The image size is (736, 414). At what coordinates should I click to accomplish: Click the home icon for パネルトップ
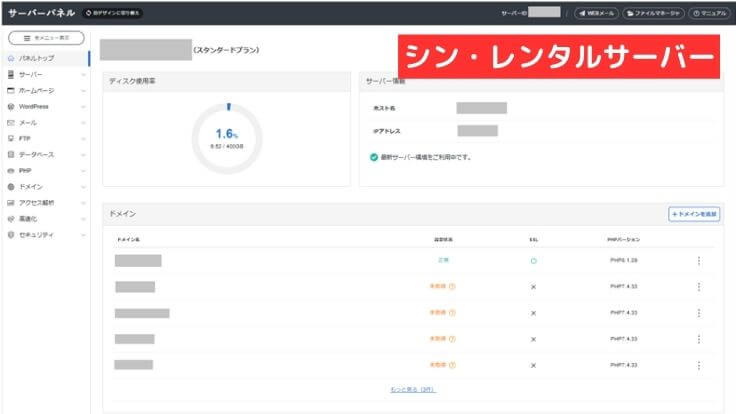pos(11,58)
